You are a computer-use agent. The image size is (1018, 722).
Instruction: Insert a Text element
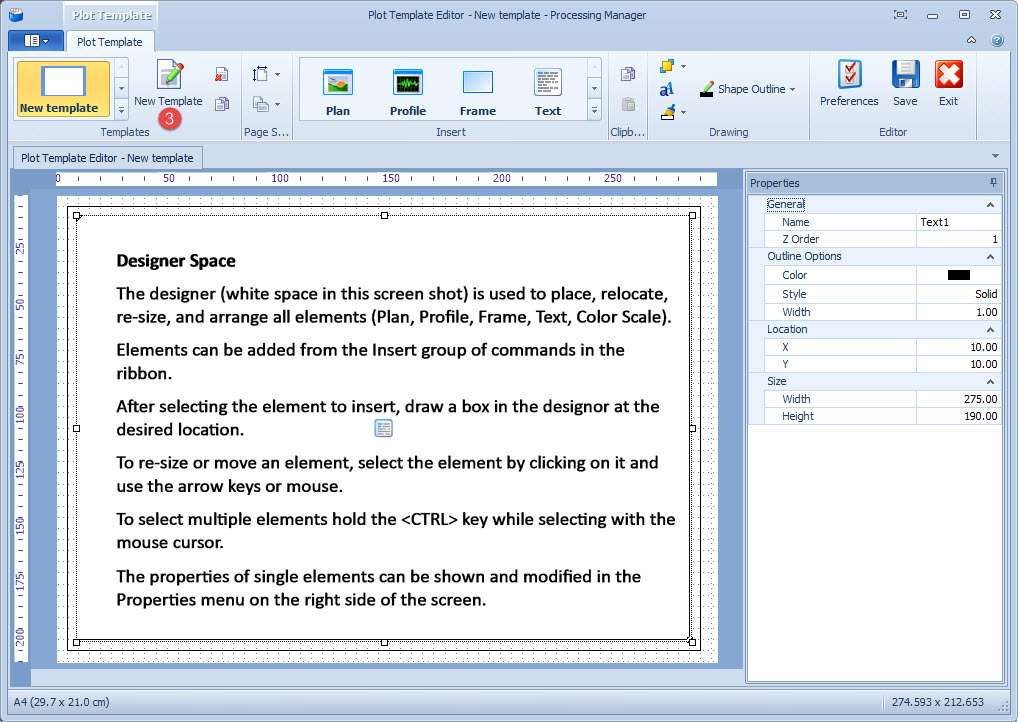pos(548,92)
